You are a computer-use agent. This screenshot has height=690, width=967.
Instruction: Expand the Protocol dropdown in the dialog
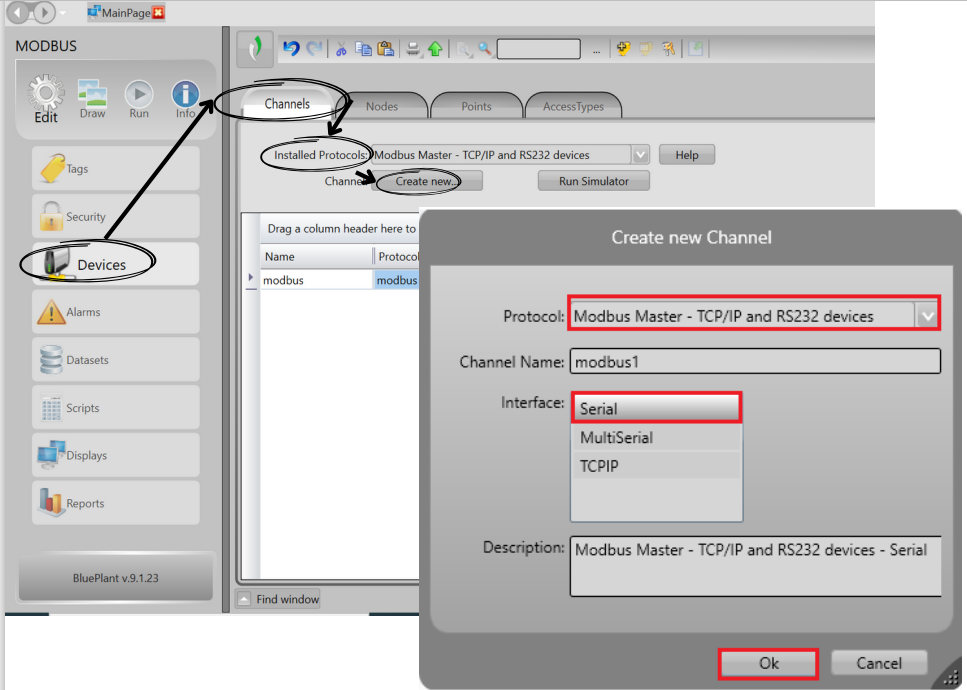(x=928, y=316)
